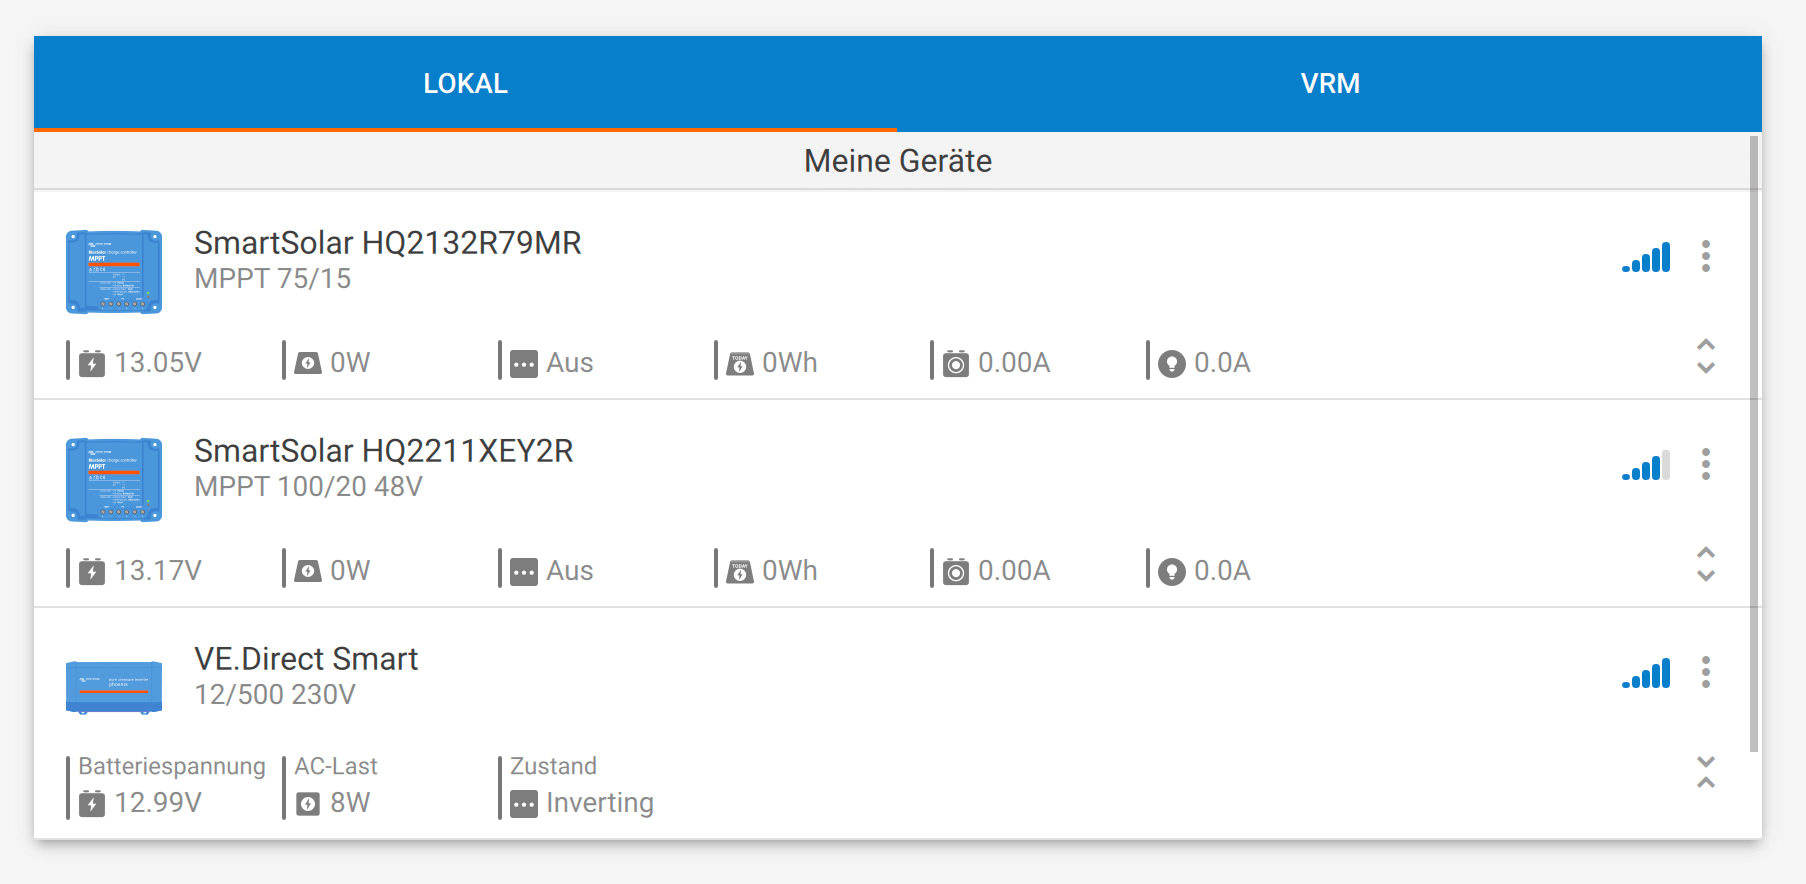Click signal strength icon of SmartSolar HQ2132R79MR
Screen dimensions: 1806x884
(x=1646, y=257)
